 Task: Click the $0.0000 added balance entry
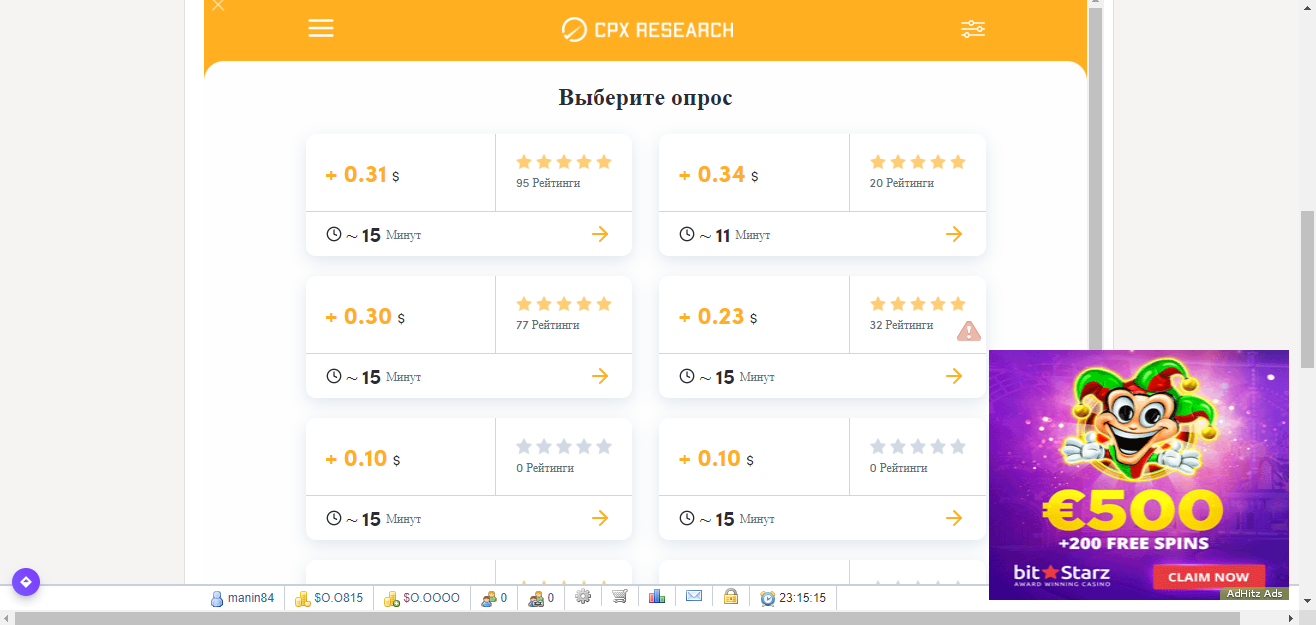tap(422, 598)
